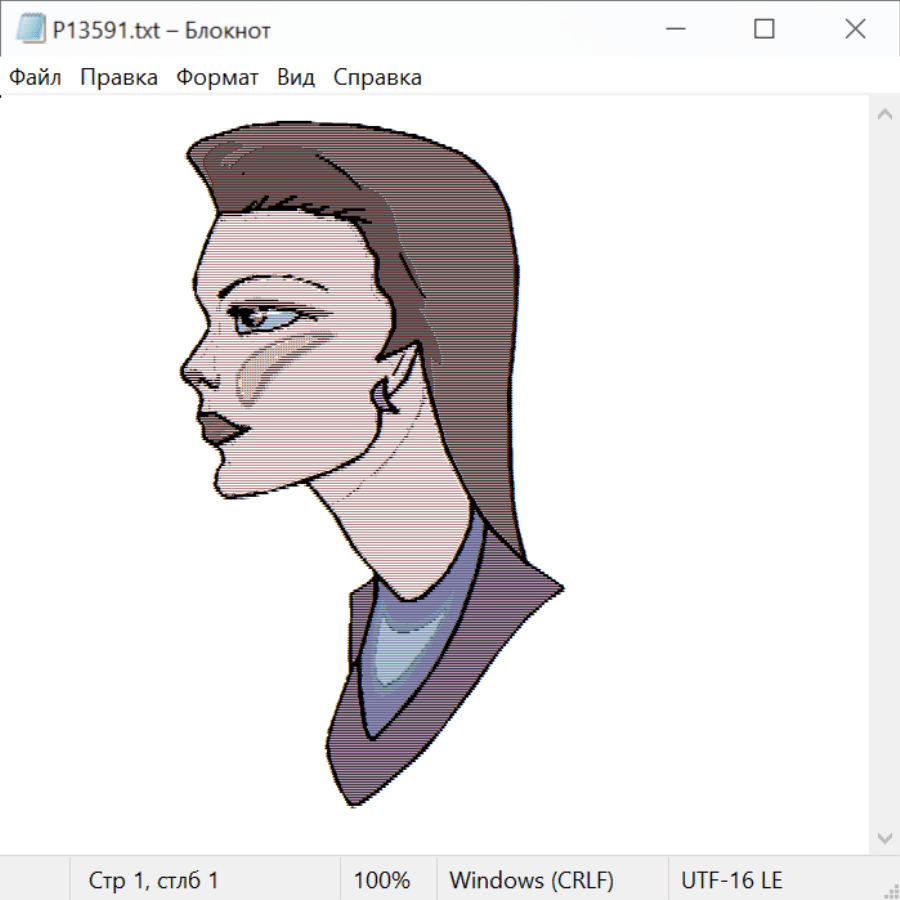This screenshot has width=900, height=900.
Task: Maximize the Блокнот window
Action: (x=764, y=30)
